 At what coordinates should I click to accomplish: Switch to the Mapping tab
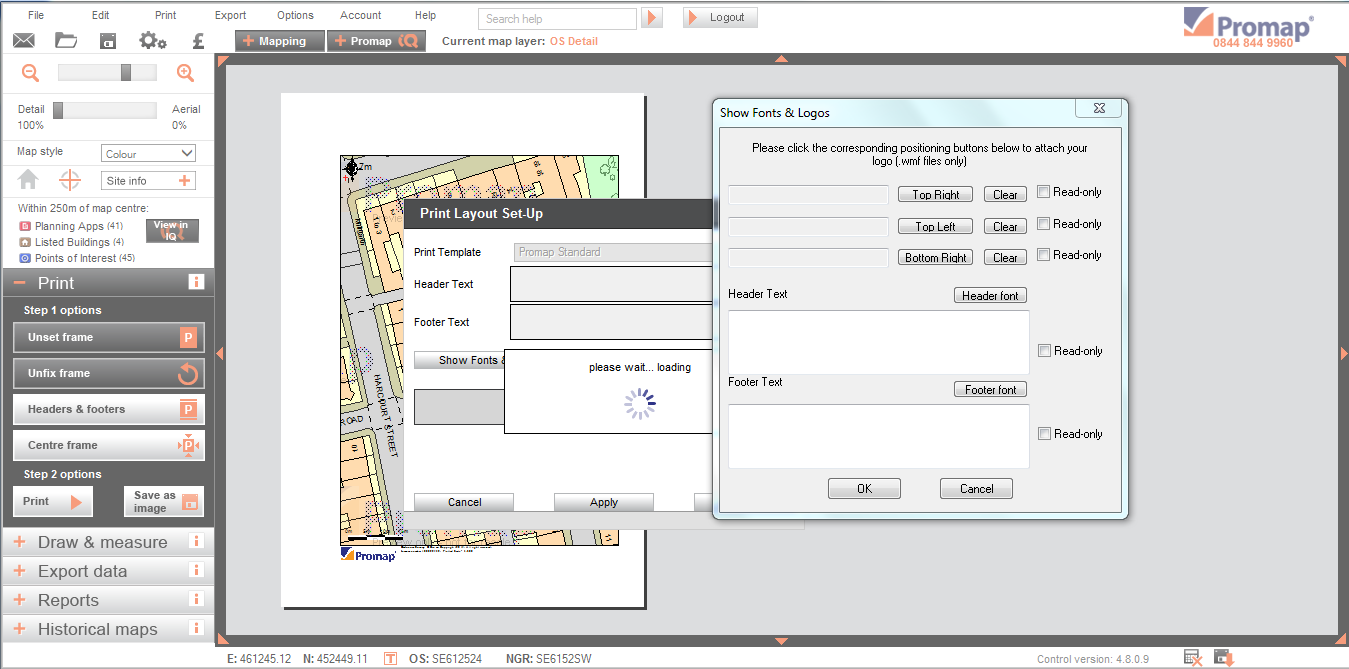pyautogui.click(x=279, y=41)
